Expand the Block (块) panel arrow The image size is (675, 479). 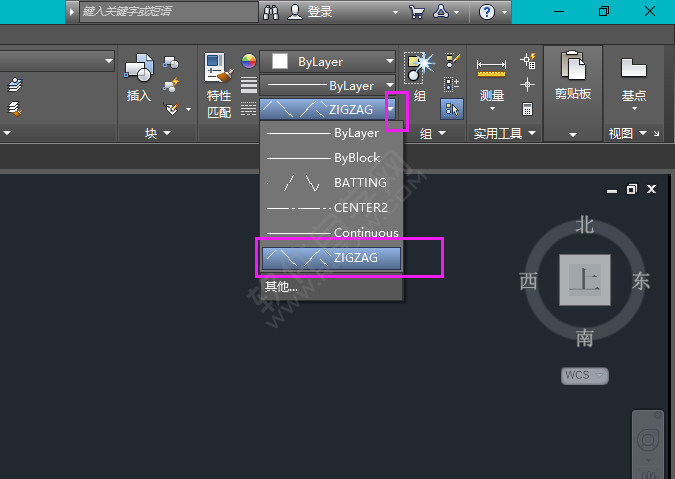pos(167,133)
